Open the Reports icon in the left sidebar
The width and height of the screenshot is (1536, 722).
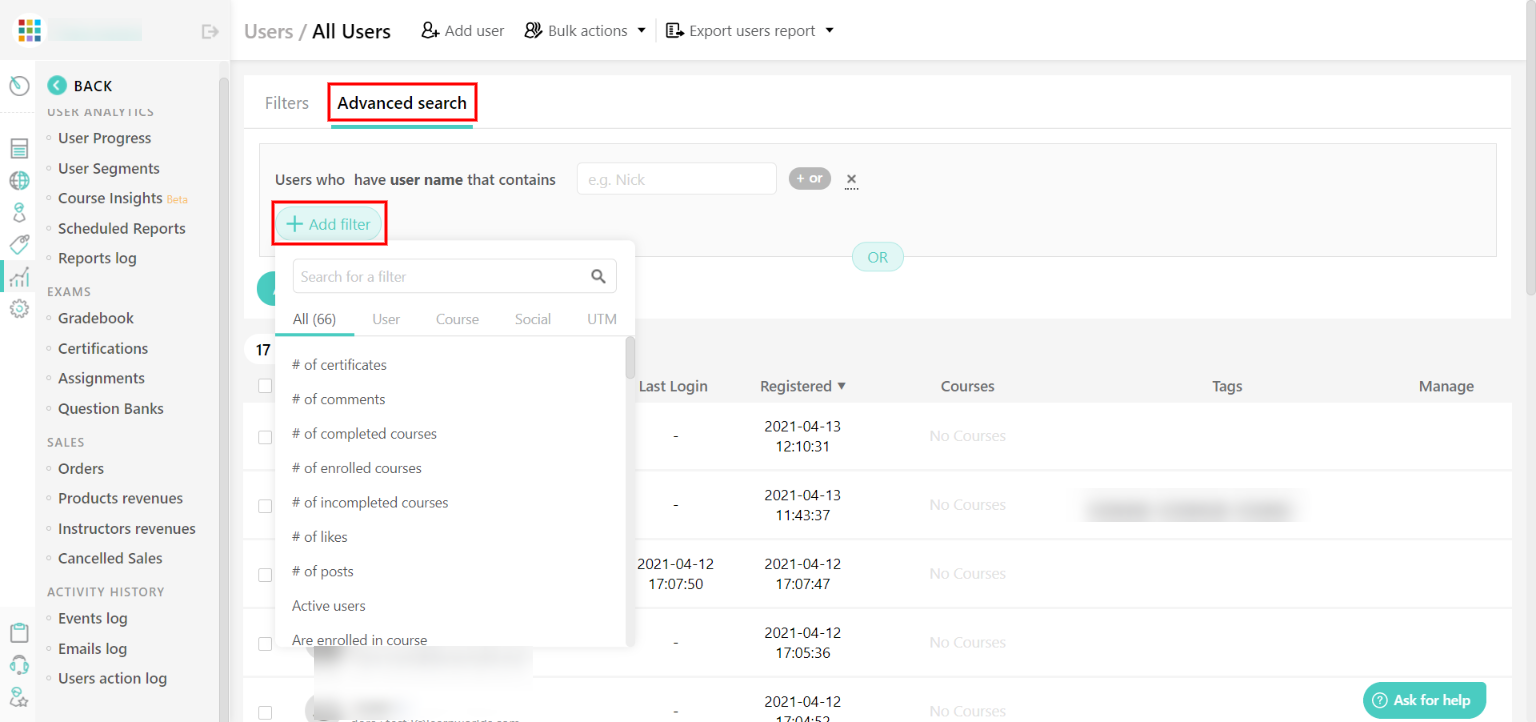point(18,147)
